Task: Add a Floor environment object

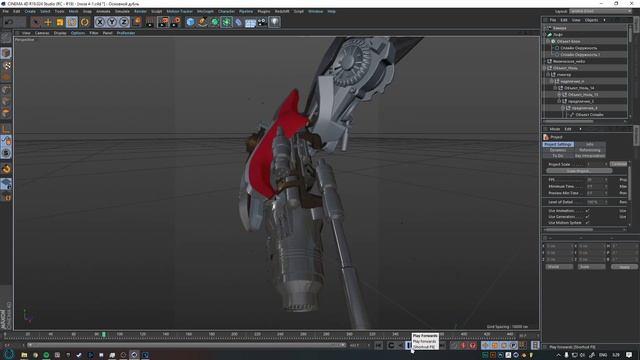Action: pos(250,22)
